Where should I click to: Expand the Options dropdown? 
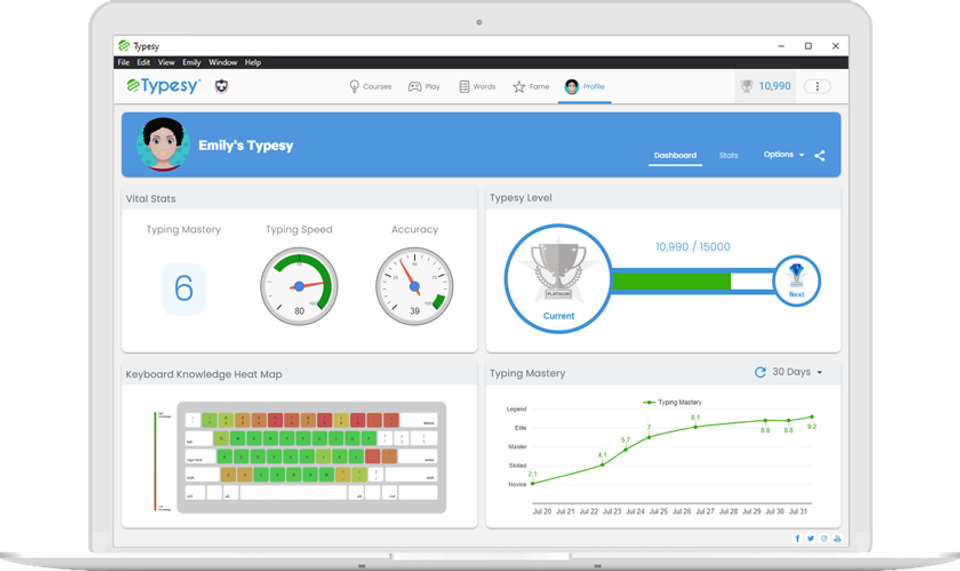pos(783,155)
